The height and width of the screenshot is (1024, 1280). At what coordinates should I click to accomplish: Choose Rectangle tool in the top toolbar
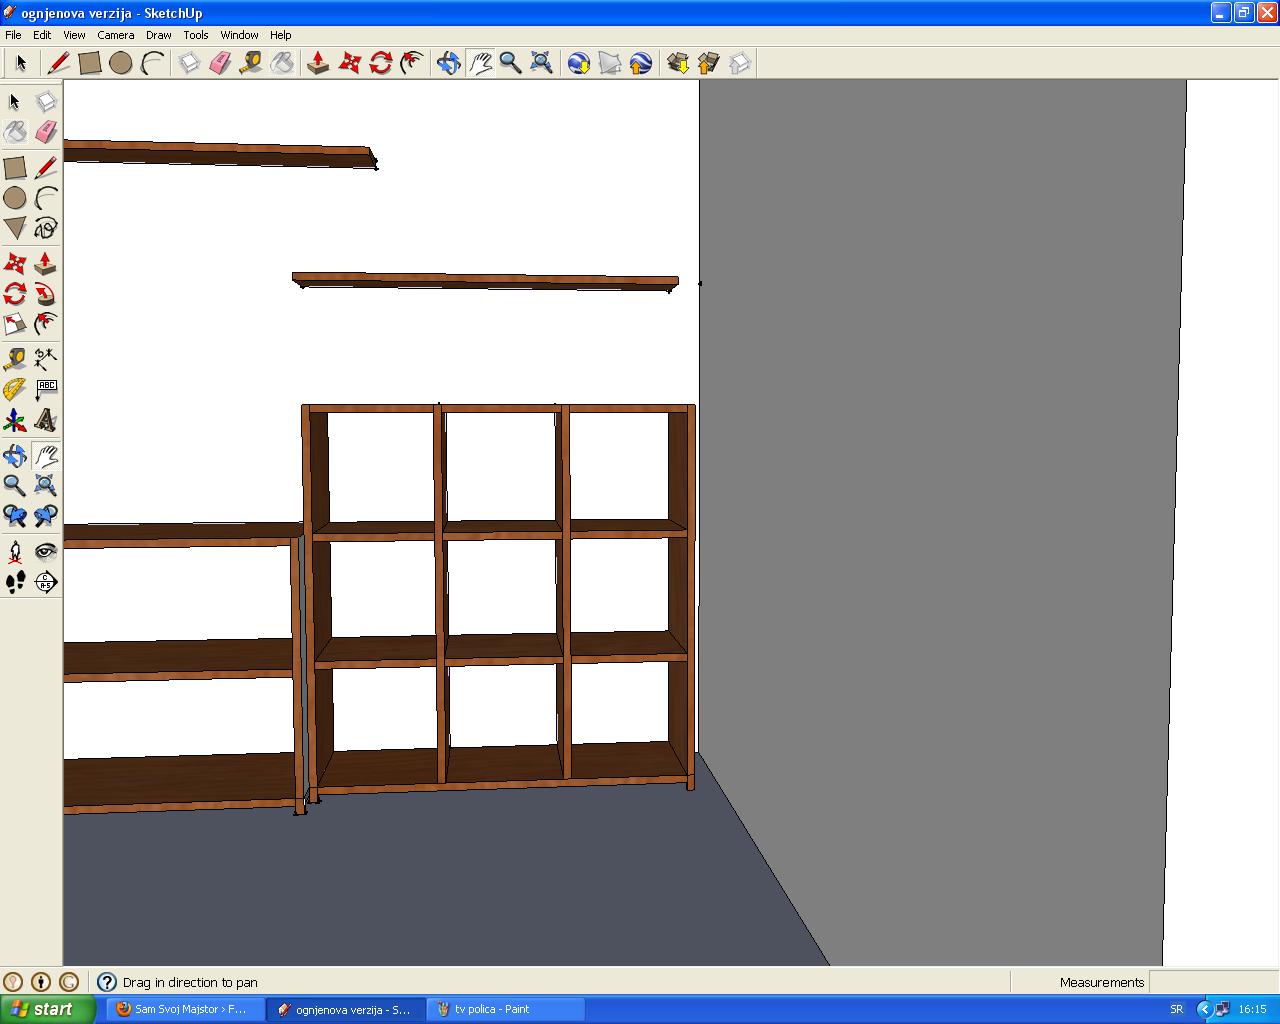pos(90,63)
